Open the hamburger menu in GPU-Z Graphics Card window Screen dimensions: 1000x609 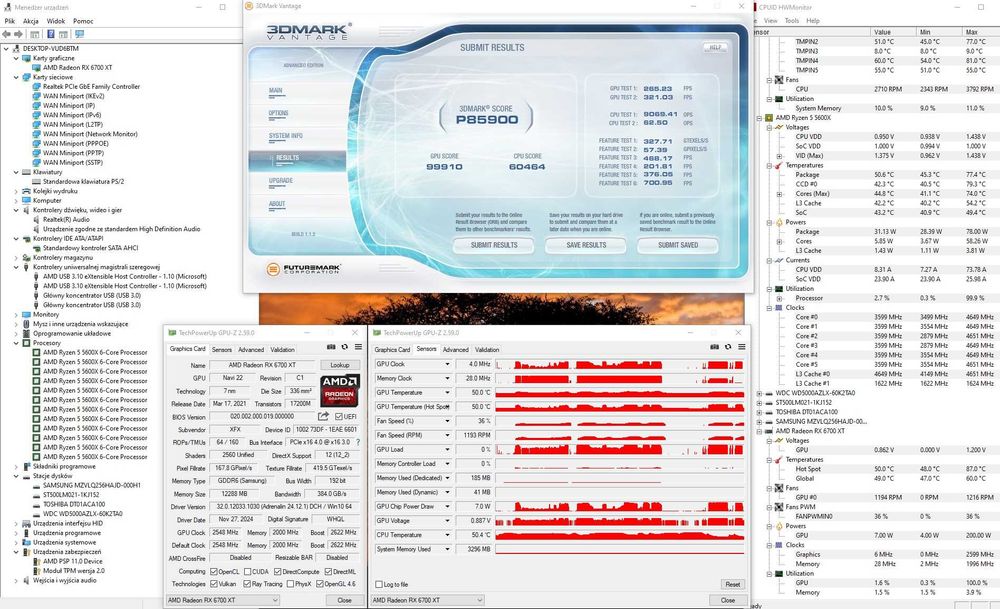pyautogui.click(x=358, y=347)
